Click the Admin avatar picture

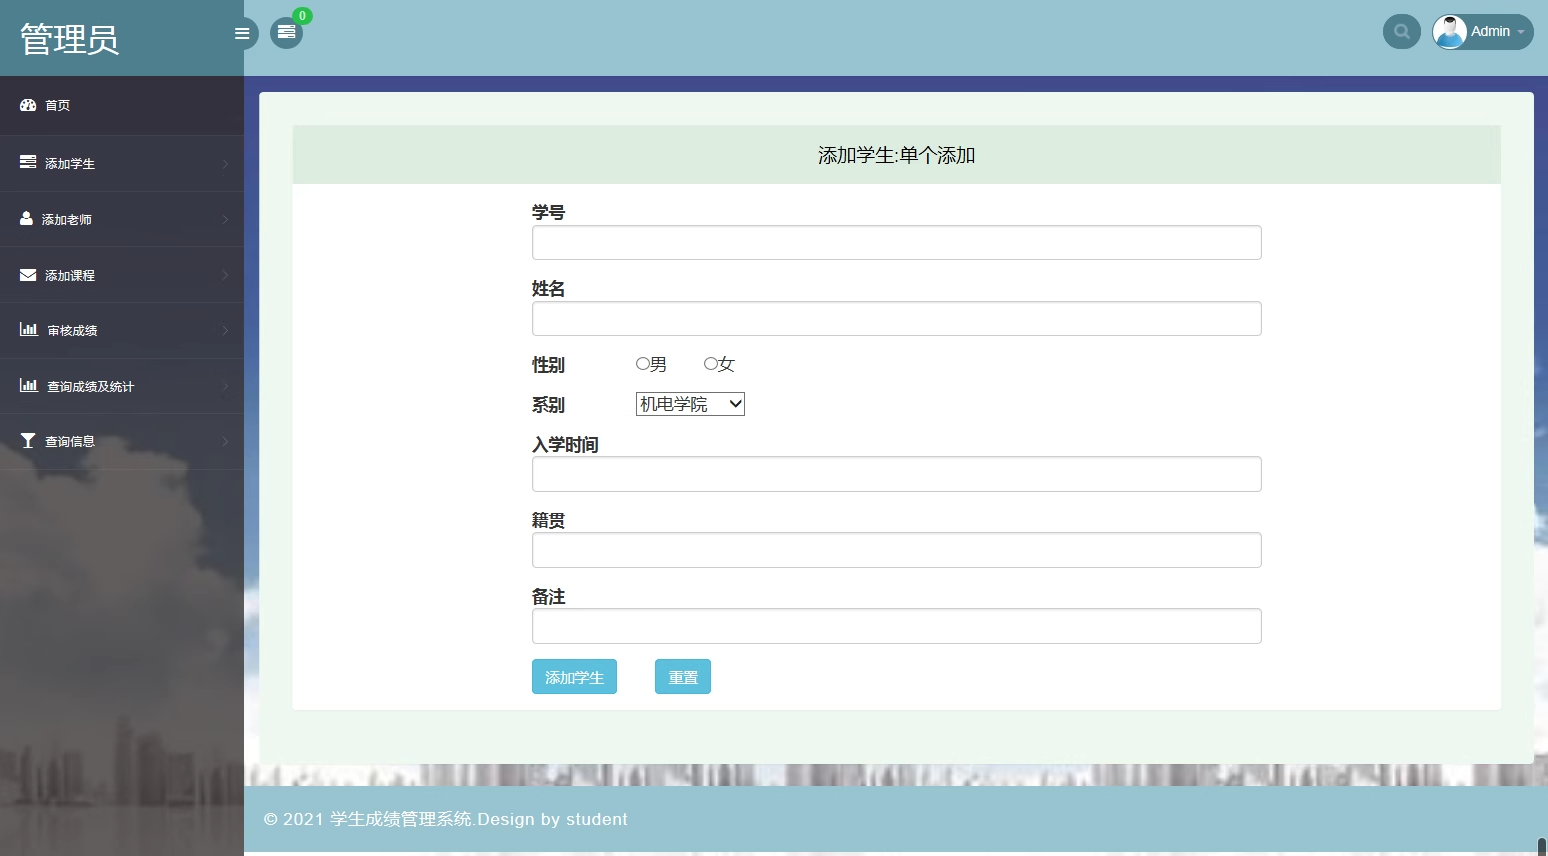(x=1449, y=31)
